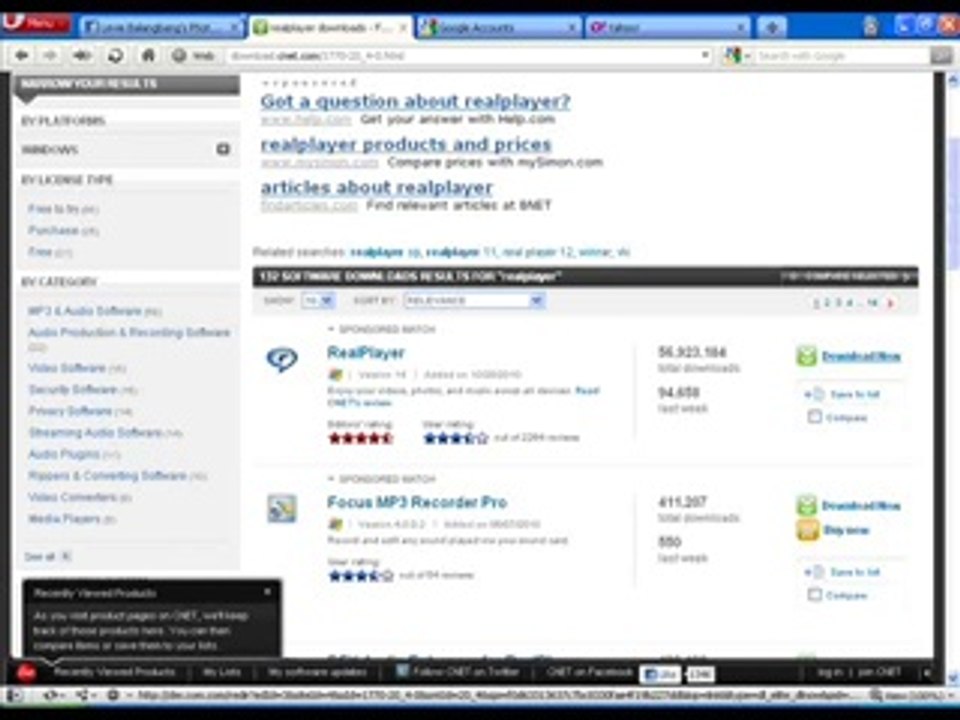
Task: Click Focus MP3 Recorder Pro product icon
Action: tap(282, 509)
